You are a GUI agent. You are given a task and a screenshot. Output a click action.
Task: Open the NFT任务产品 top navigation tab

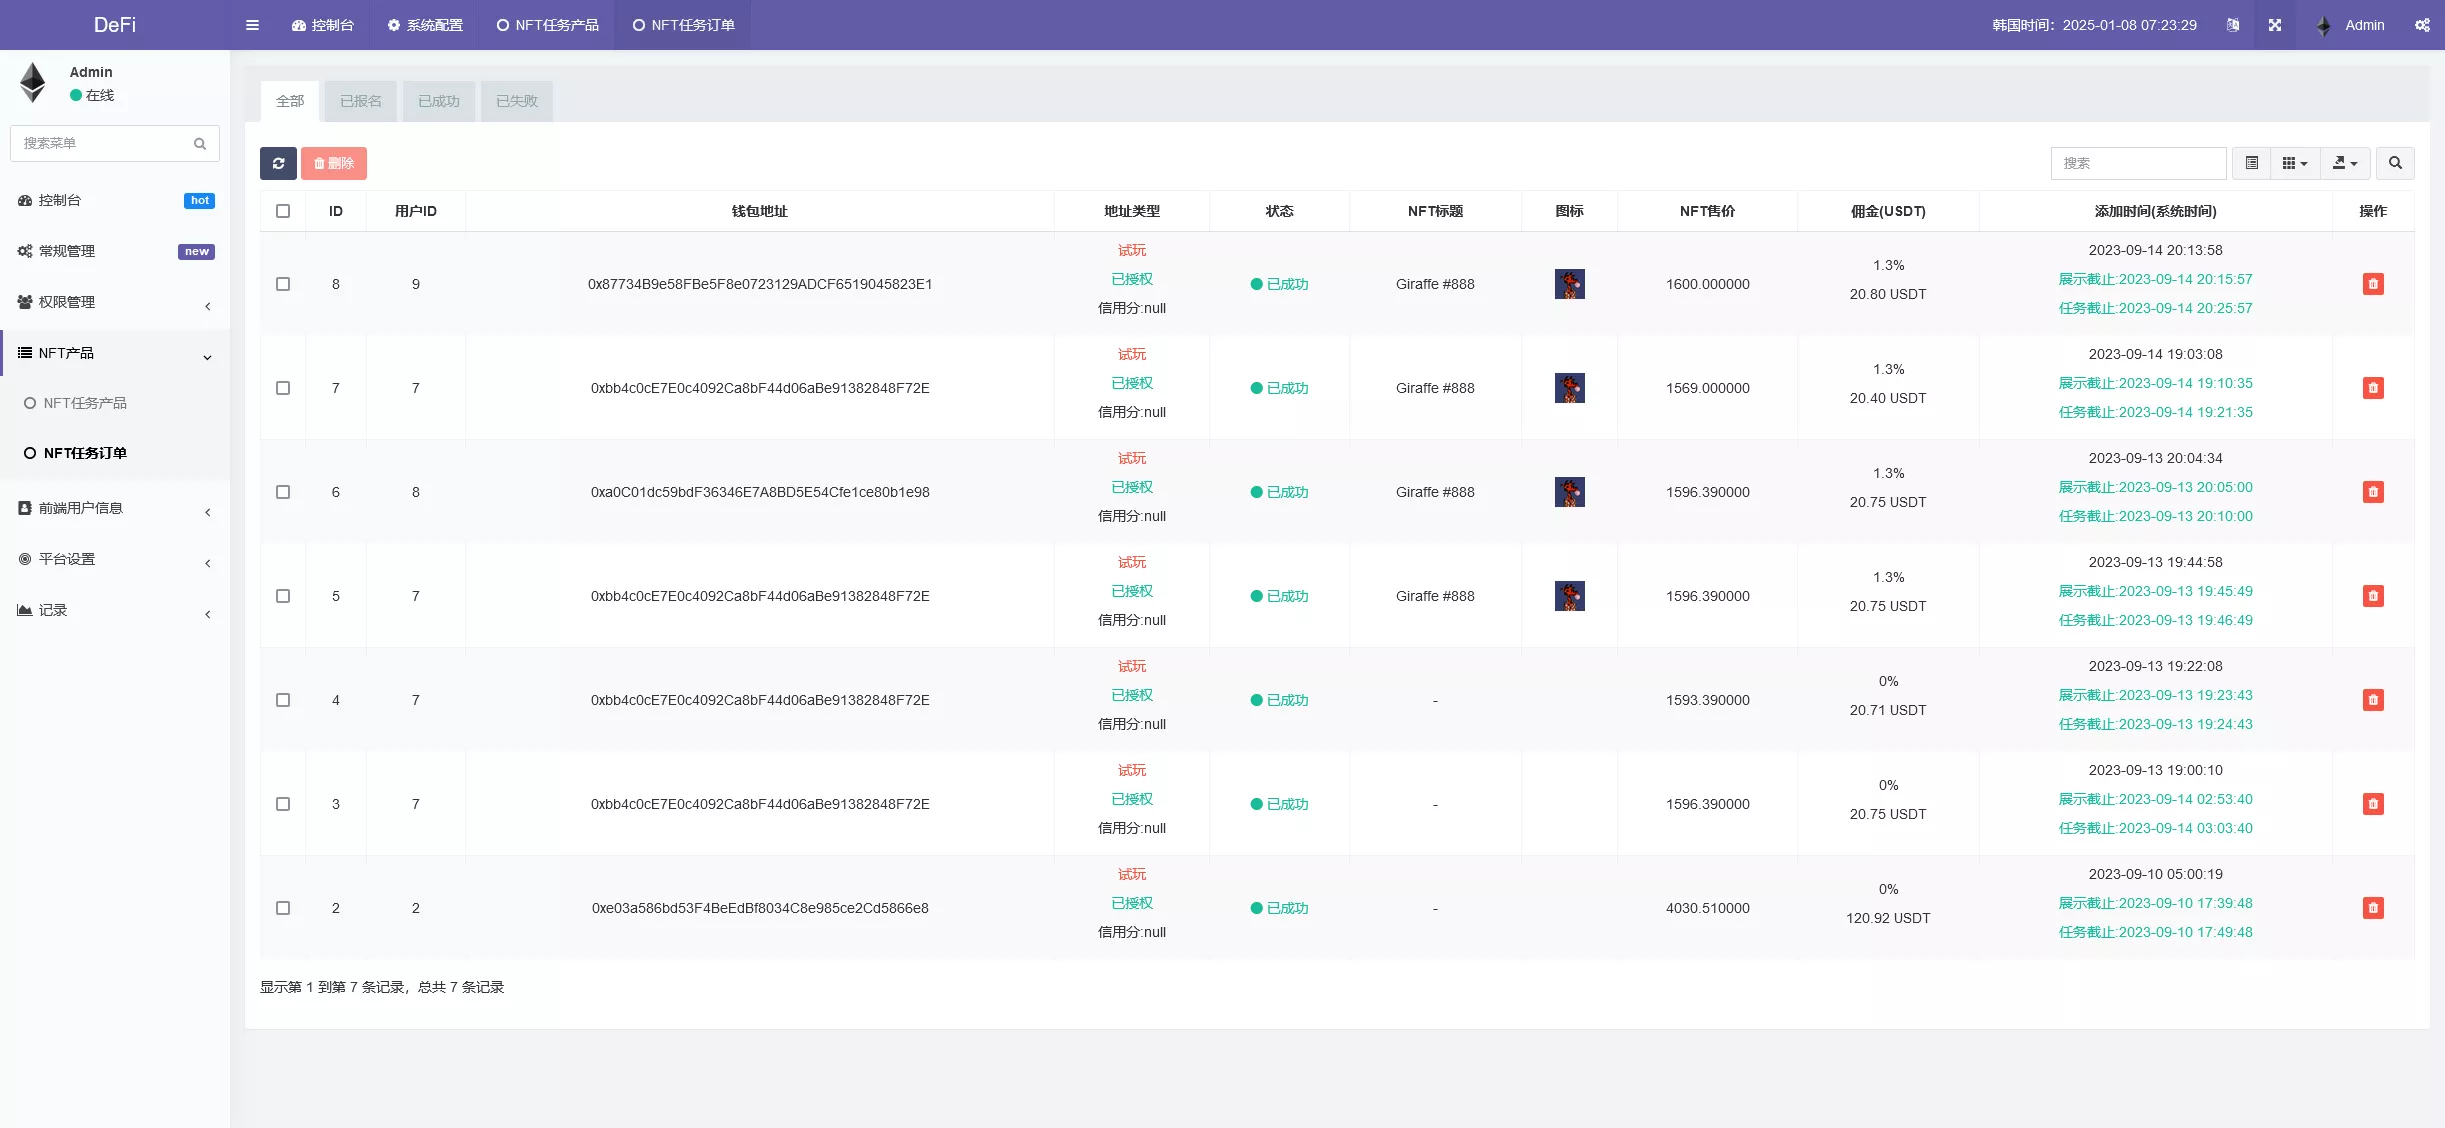[547, 25]
